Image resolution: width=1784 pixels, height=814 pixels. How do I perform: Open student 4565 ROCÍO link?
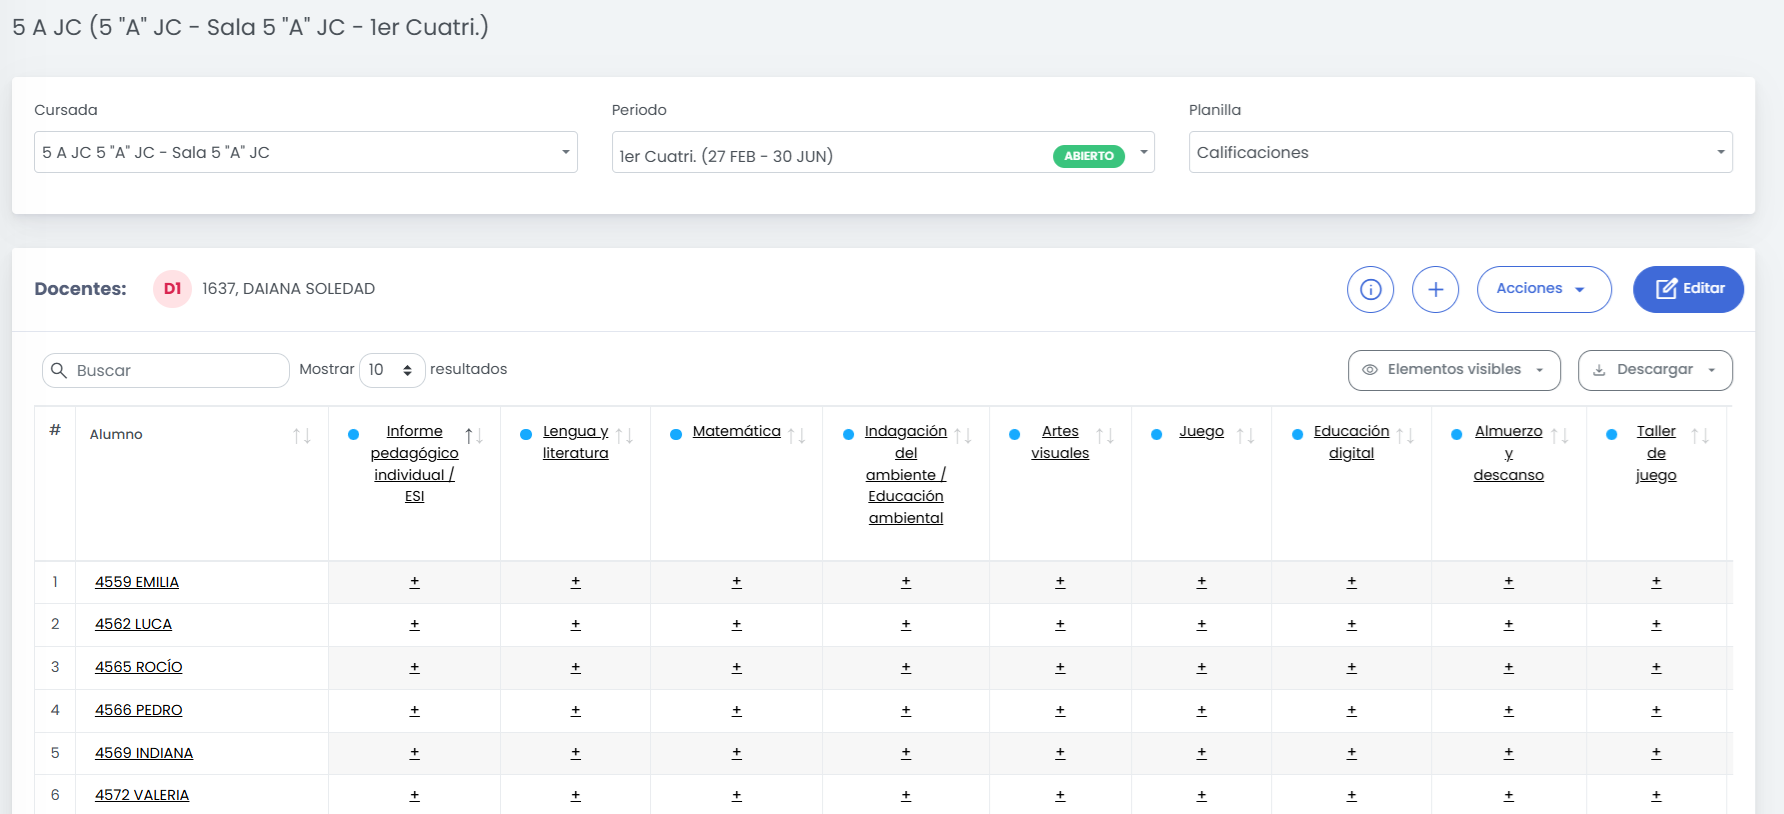click(139, 667)
